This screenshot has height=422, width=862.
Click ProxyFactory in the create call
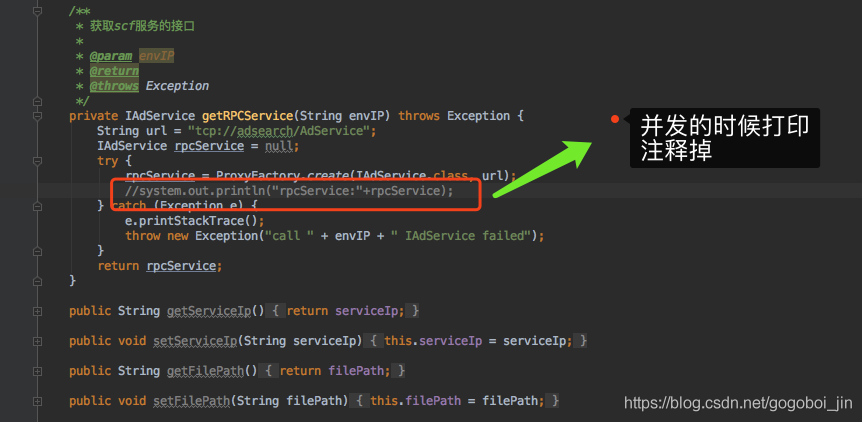point(257,176)
